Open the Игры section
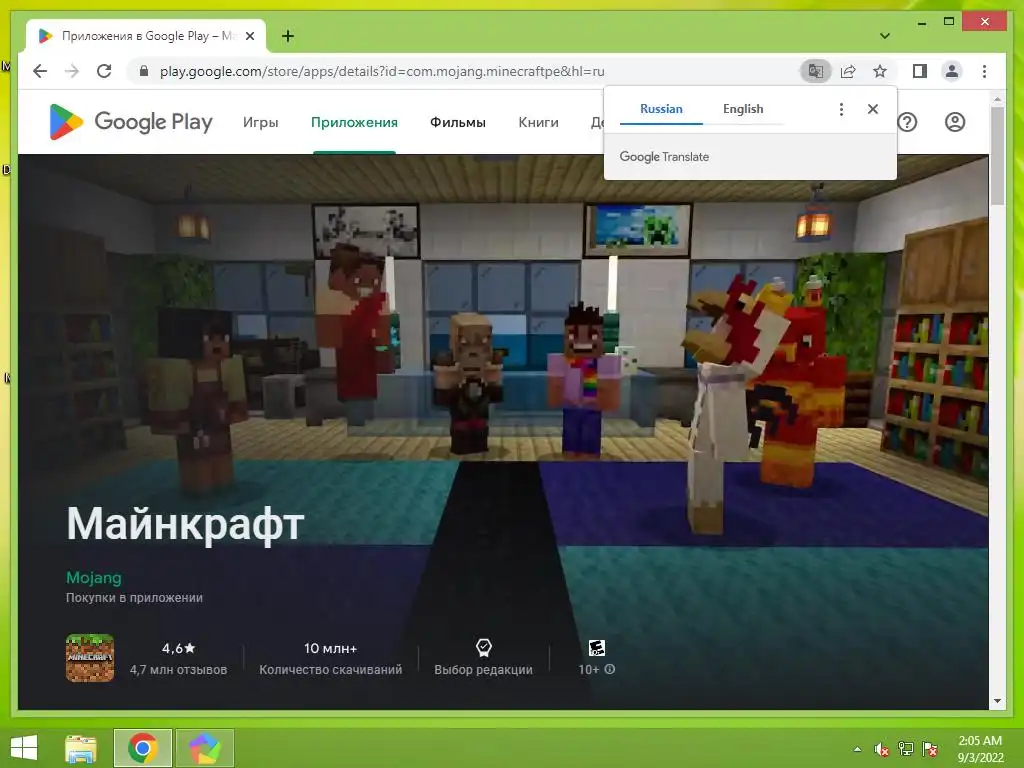This screenshot has width=1024, height=768. point(261,122)
